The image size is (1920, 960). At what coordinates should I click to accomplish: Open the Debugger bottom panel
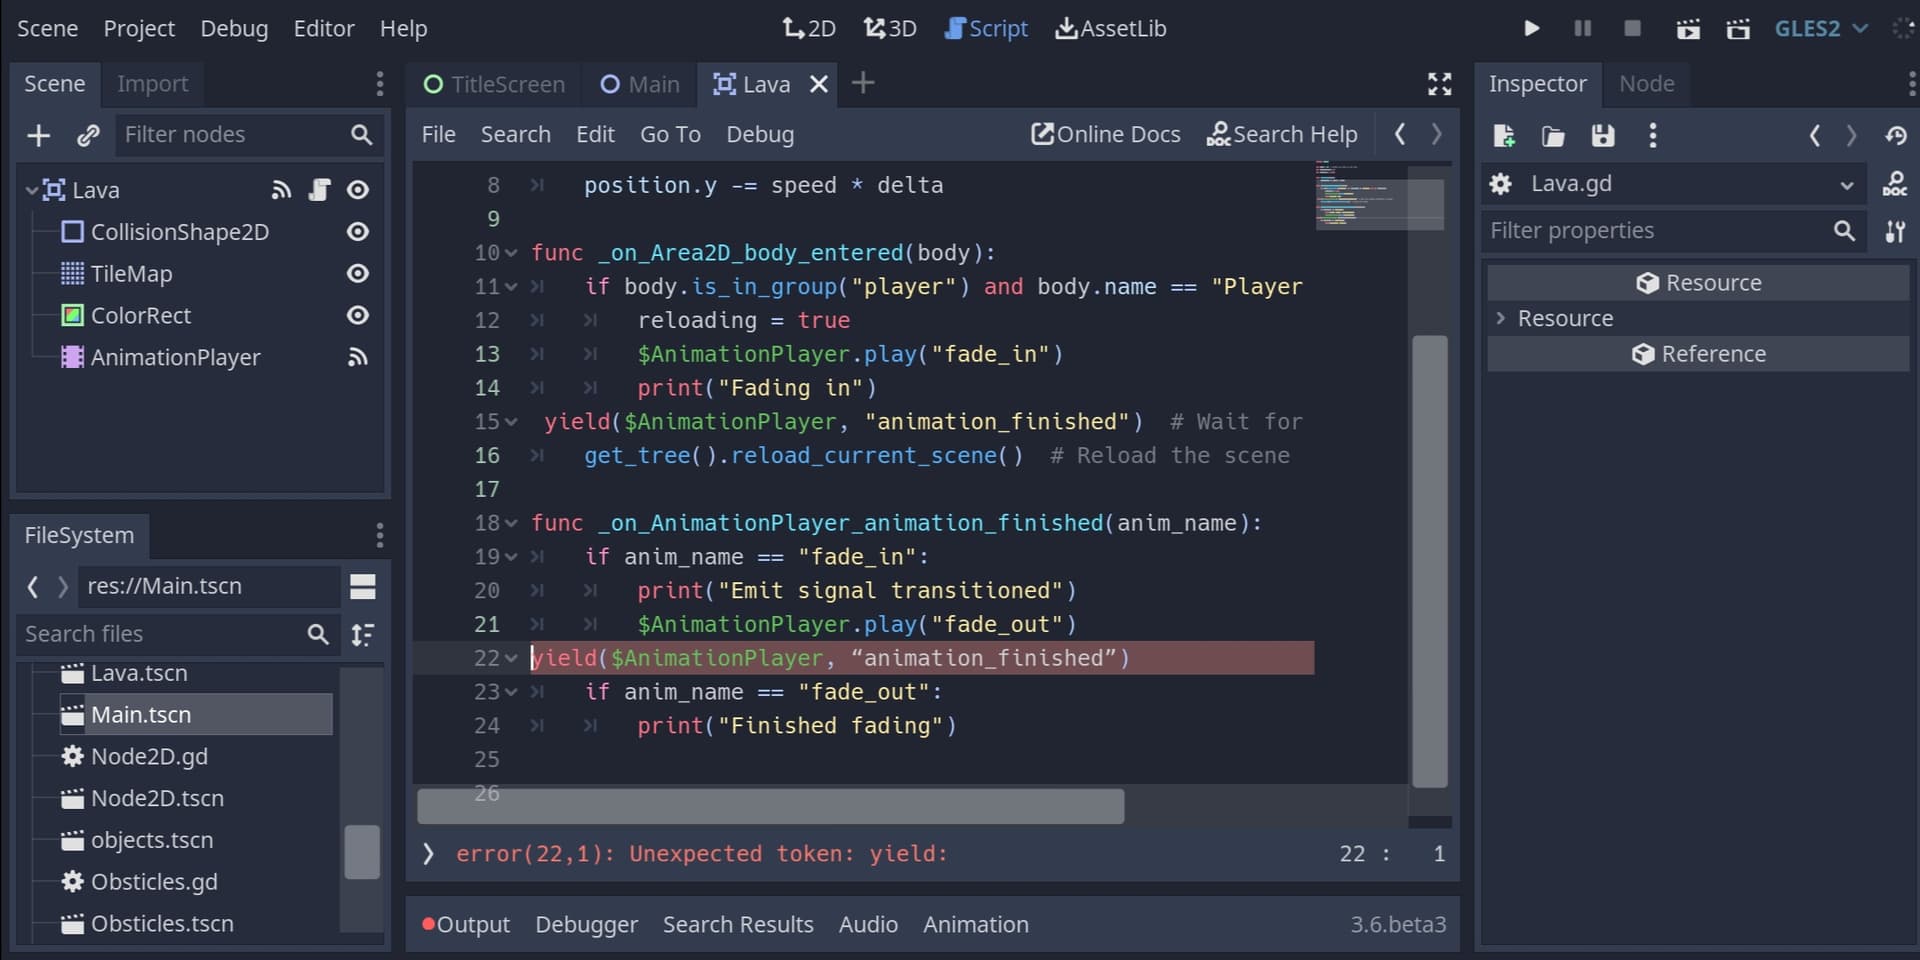(586, 925)
